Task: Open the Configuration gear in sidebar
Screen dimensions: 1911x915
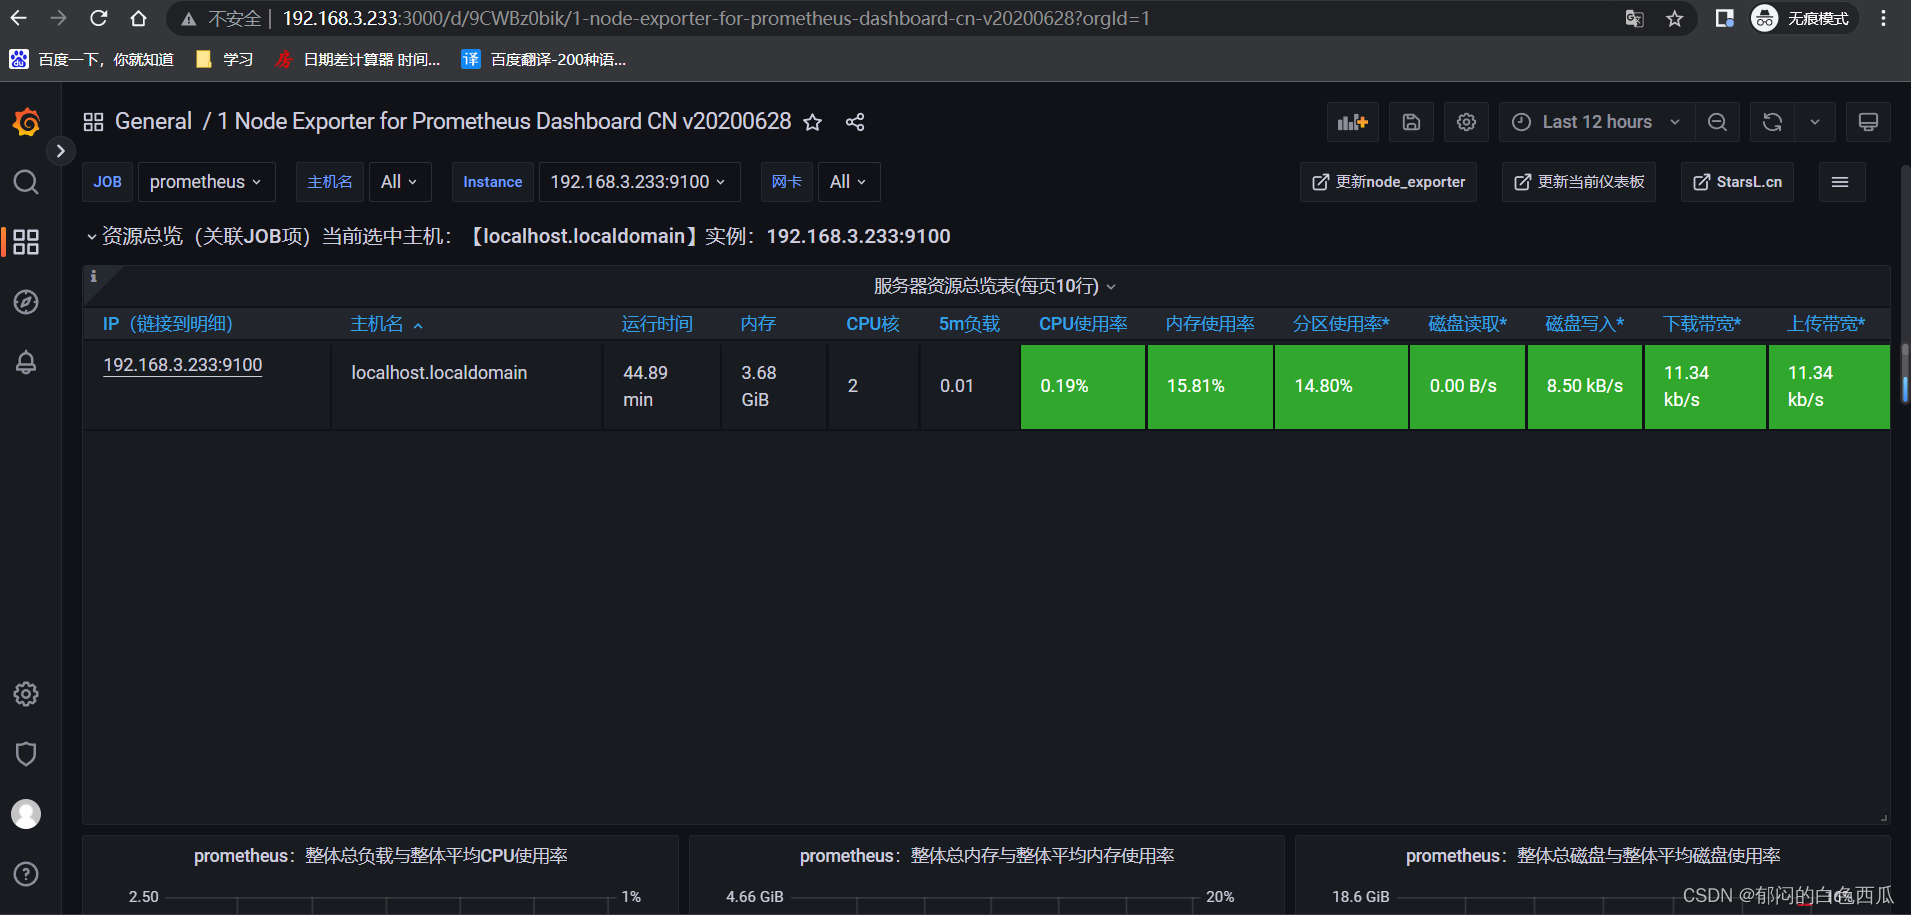Action: tap(26, 694)
